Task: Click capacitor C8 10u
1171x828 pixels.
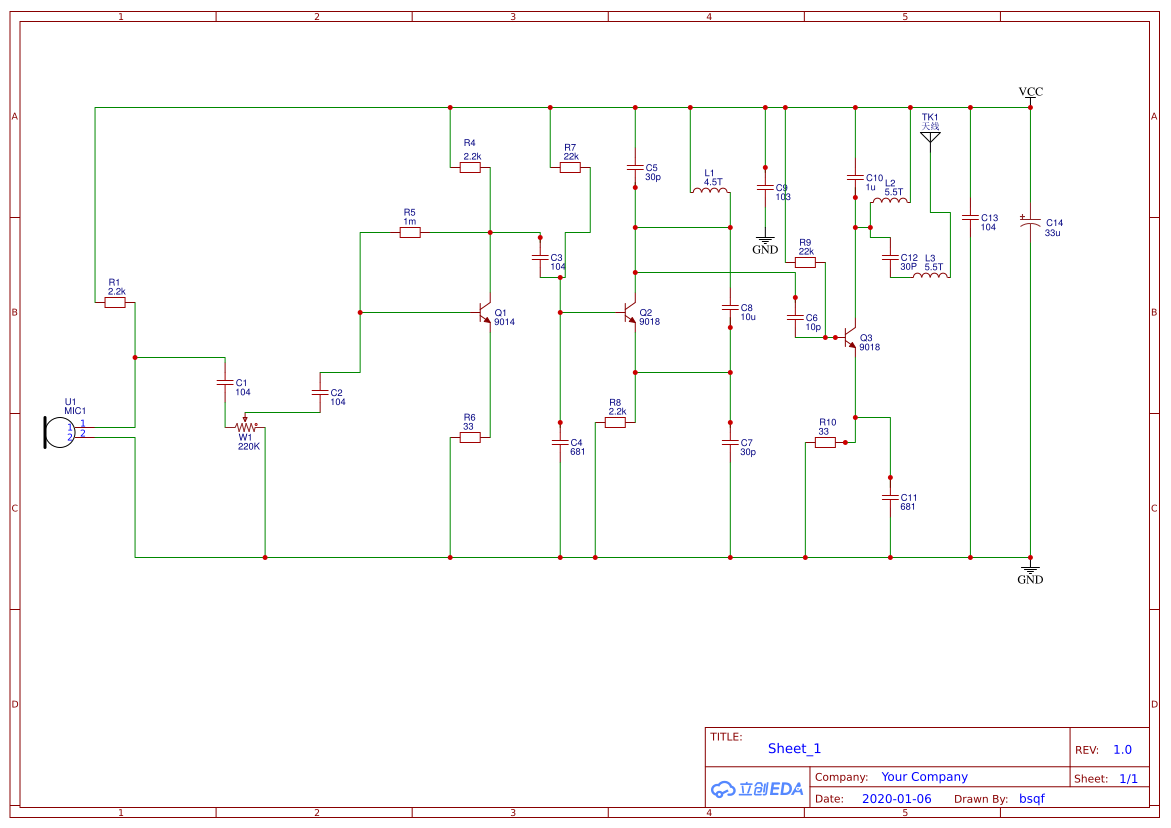Action: (730, 308)
